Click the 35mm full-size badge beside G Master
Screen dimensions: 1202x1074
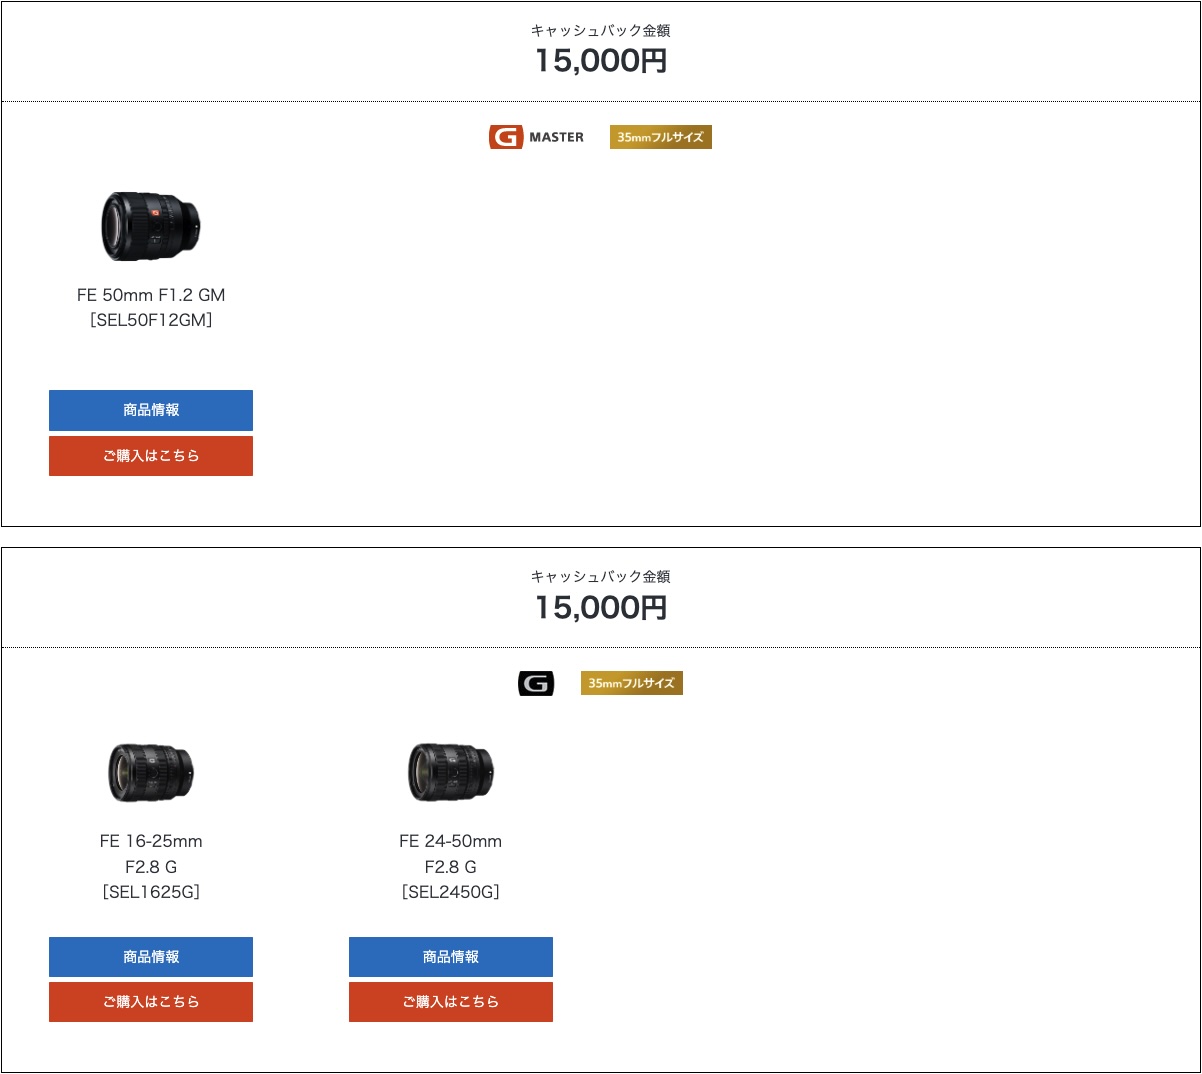point(661,137)
